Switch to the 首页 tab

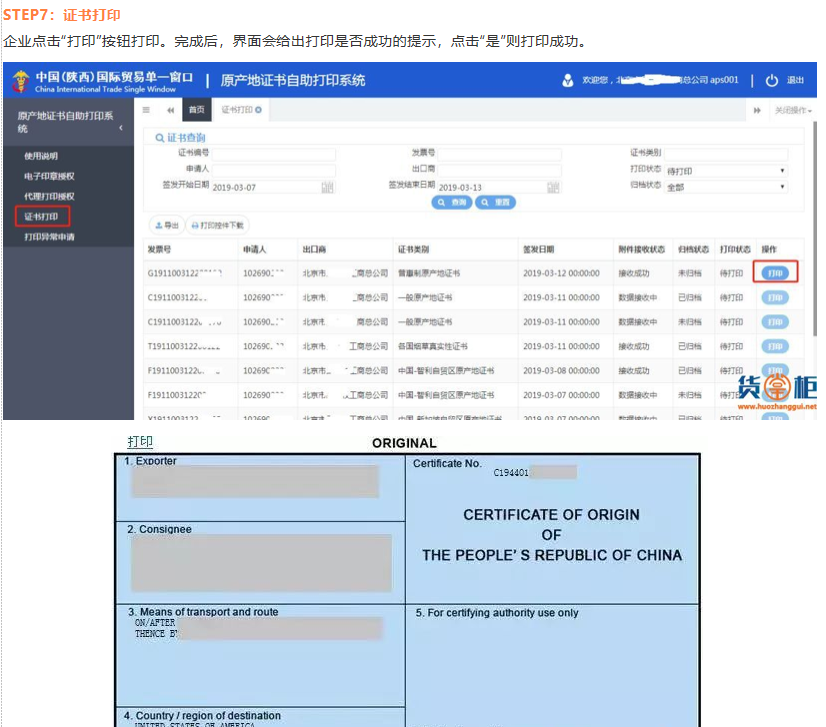(x=196, y=109)
